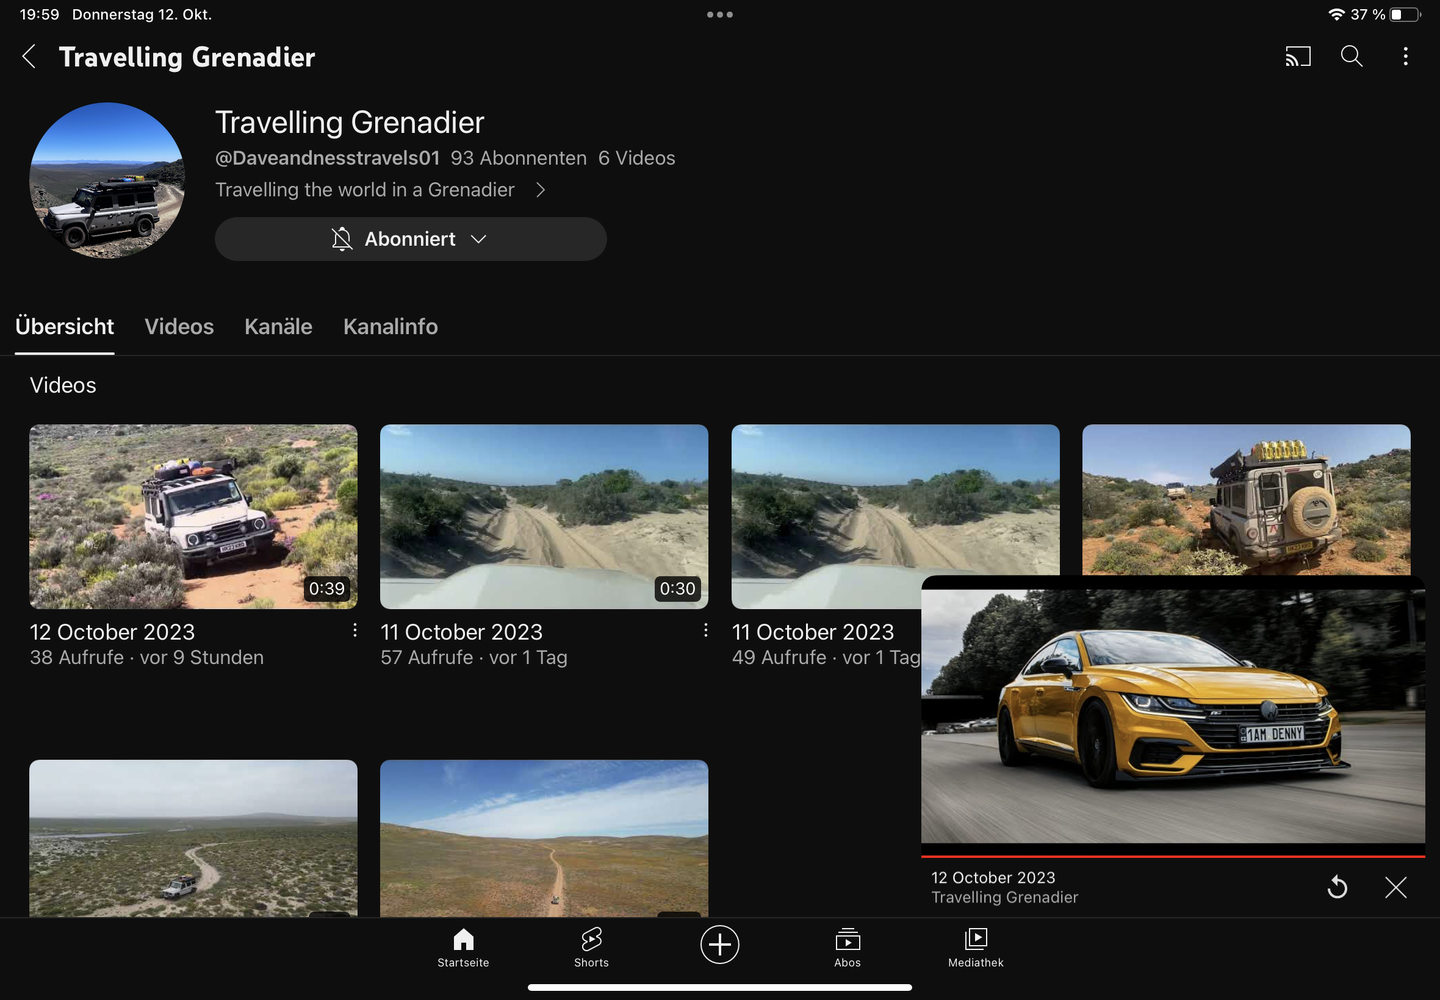The height and width of the screenshot is (1000, 1440).
Task: Switch to the Videos tab
Action: coord(179,327)
